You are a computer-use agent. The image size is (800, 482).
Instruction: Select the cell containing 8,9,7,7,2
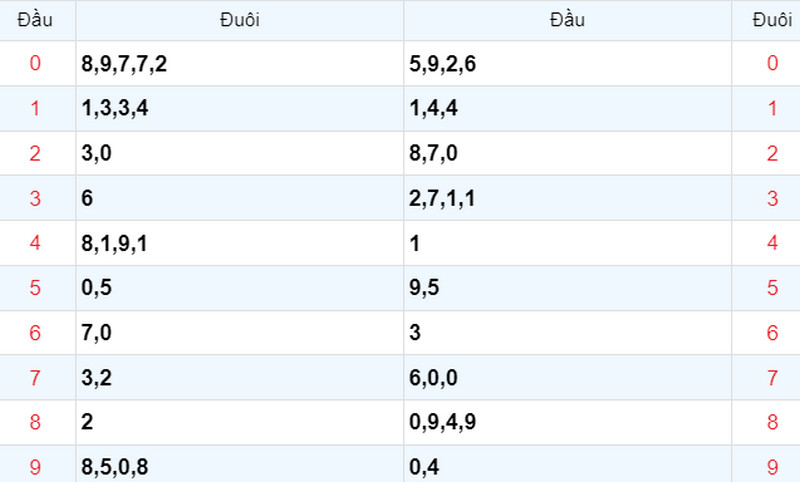(240, 63)
